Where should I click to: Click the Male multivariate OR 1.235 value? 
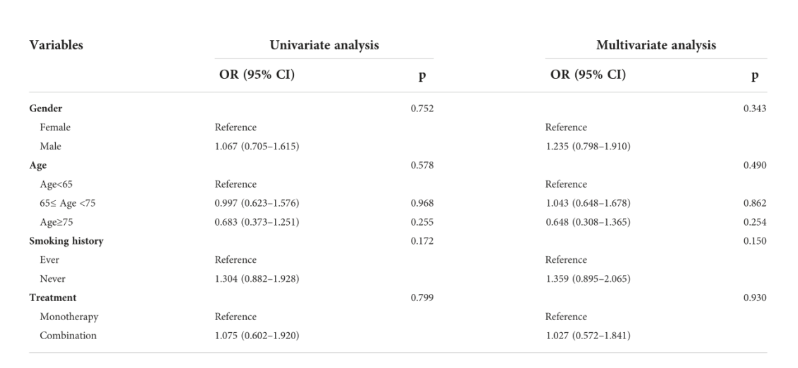point(588,147)
